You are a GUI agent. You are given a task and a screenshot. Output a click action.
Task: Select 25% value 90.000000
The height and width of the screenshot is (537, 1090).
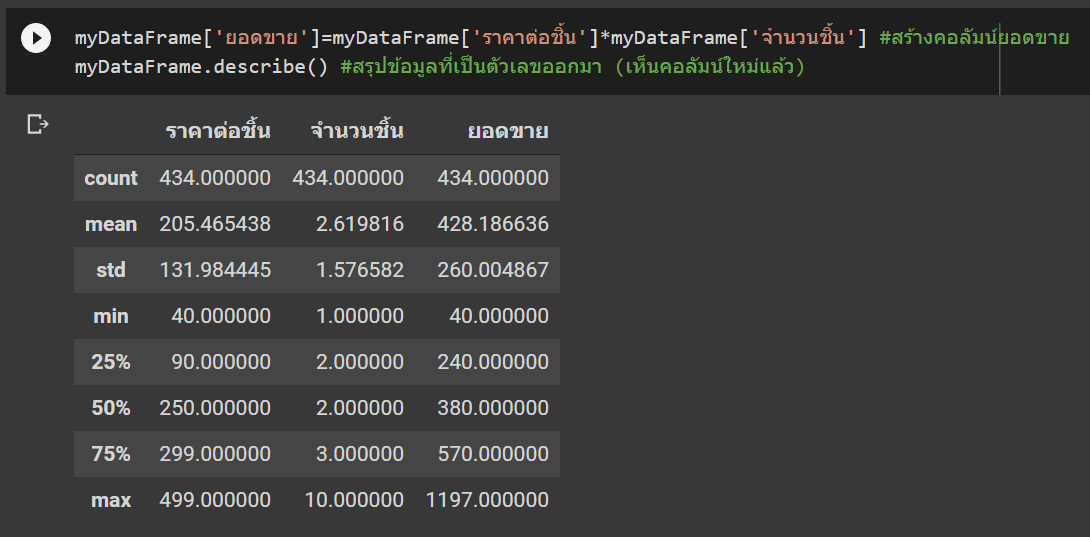pyautogui.click(x=222, y=362)
